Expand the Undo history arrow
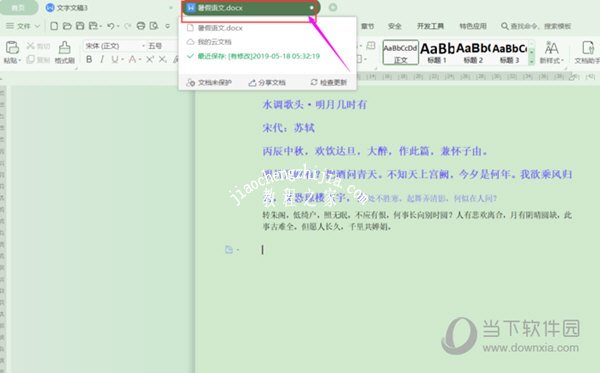600x373 pixels. coord(118,26)
